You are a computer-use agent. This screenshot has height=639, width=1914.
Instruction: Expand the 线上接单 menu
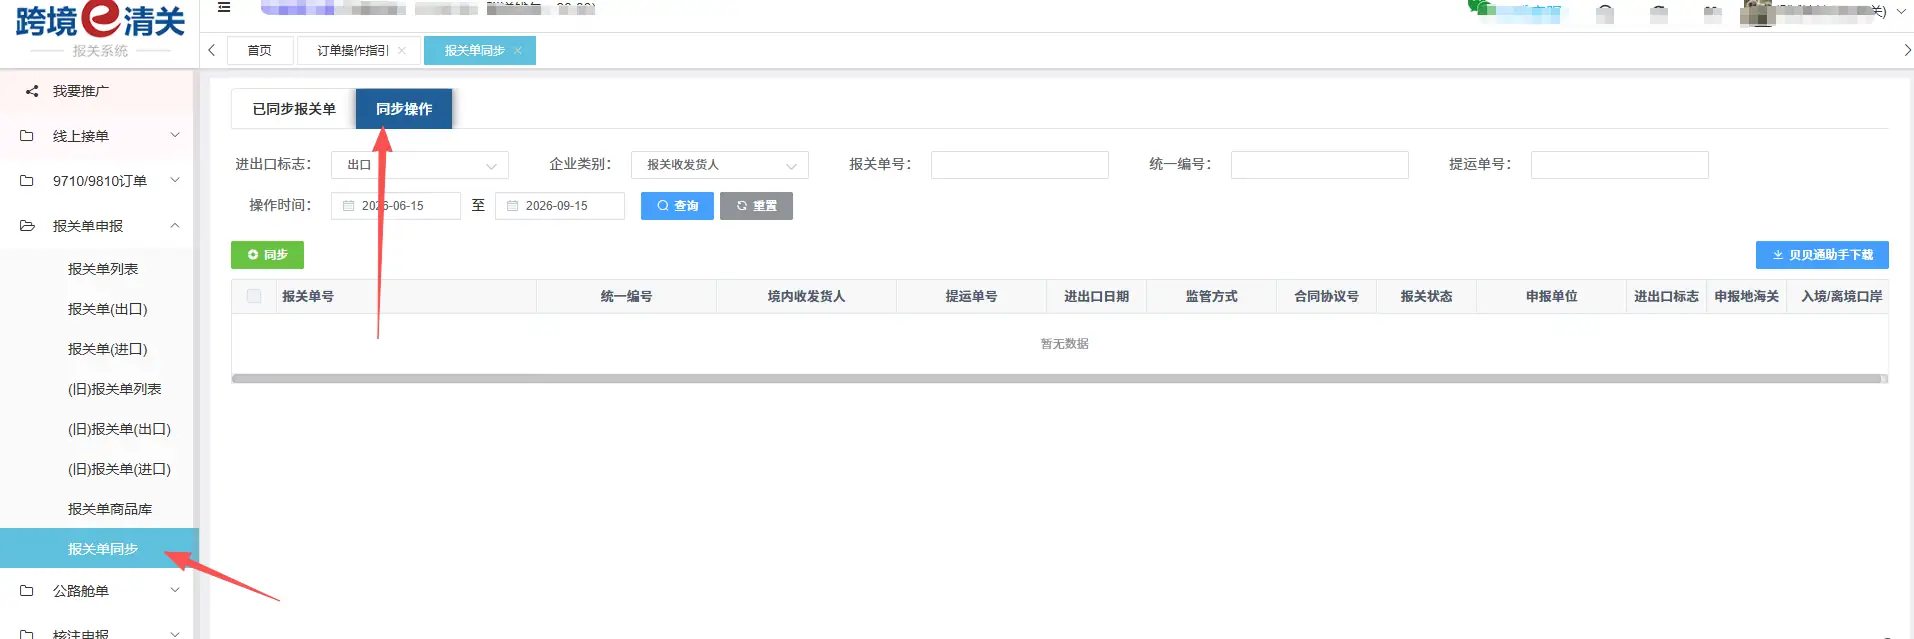click(x=175, y=135)
